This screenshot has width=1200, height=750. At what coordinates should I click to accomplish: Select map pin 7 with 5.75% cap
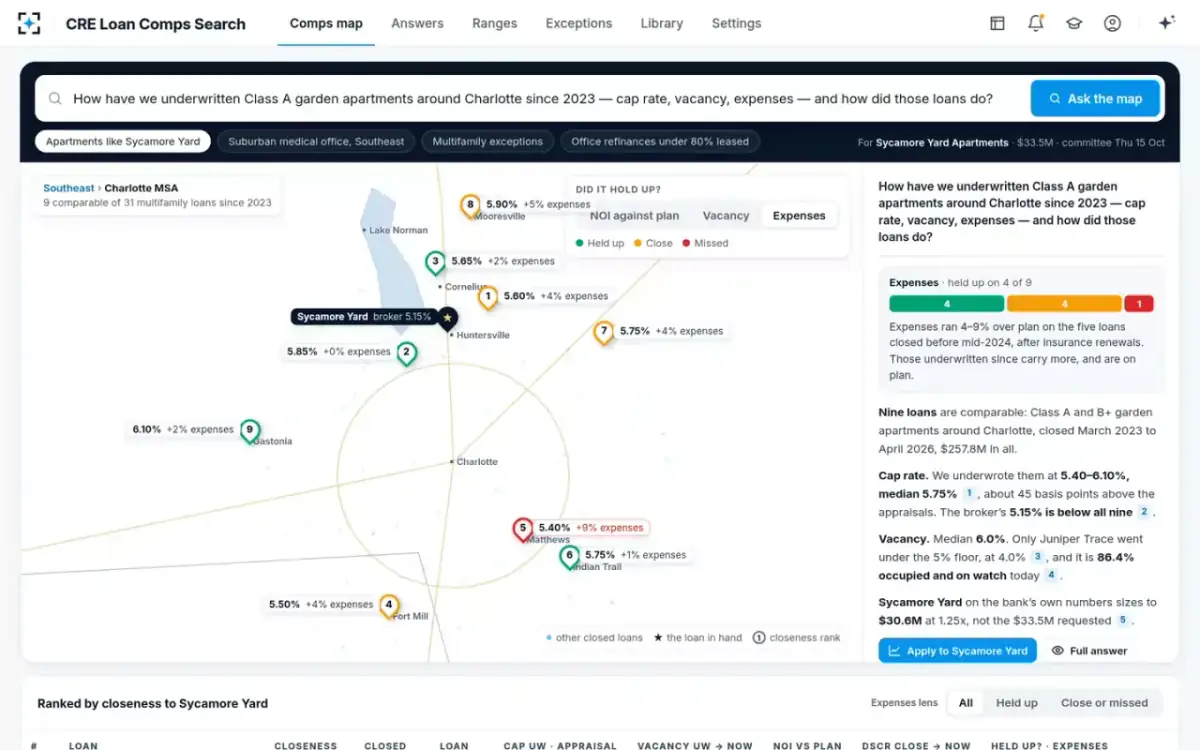coord(603,333)
